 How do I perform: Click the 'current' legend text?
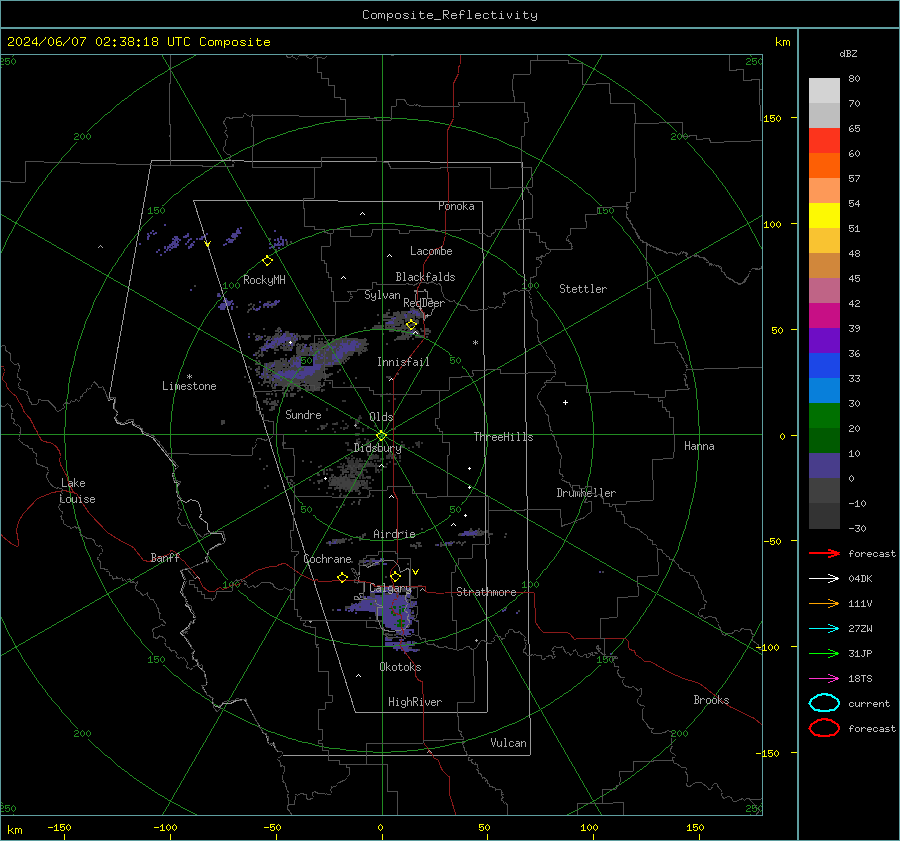click(x=869, y=703)
